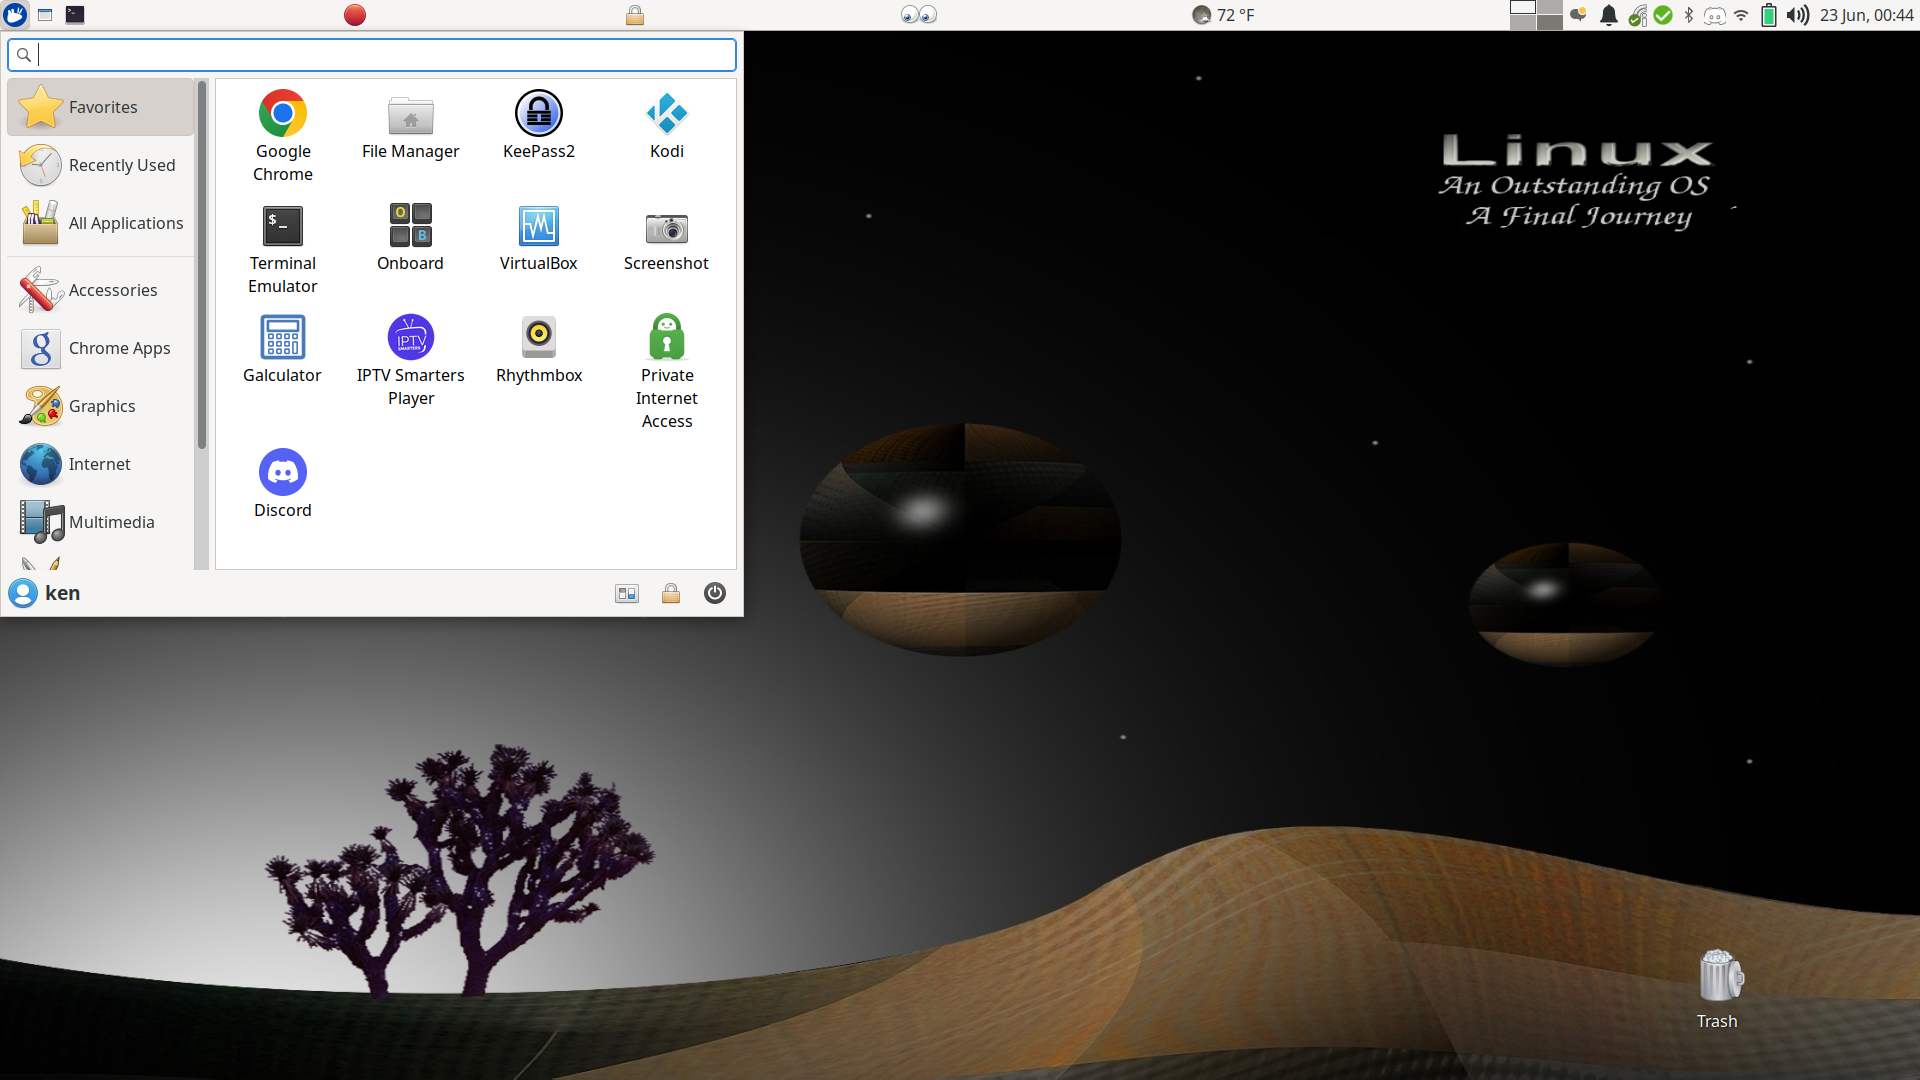Open VirtualBox from the menu
Image resolution: width=1920 pixels, height=1080 pixels.
tap(539, 237)
